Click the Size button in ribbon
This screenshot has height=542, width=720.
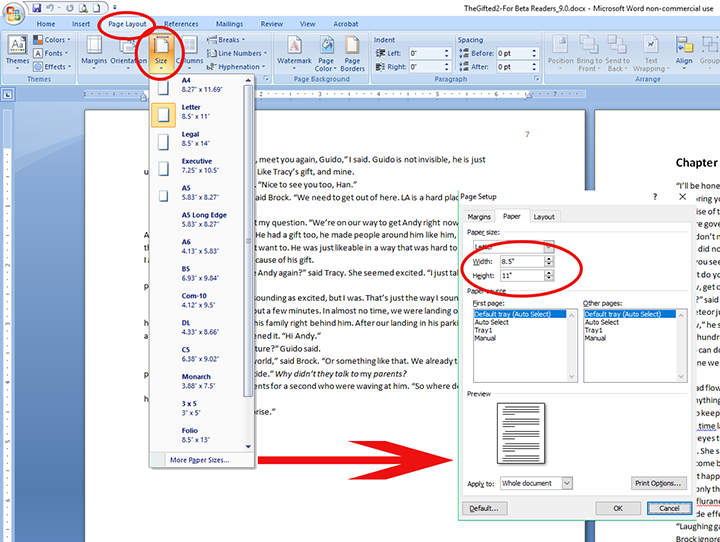[x=161, y=52]
